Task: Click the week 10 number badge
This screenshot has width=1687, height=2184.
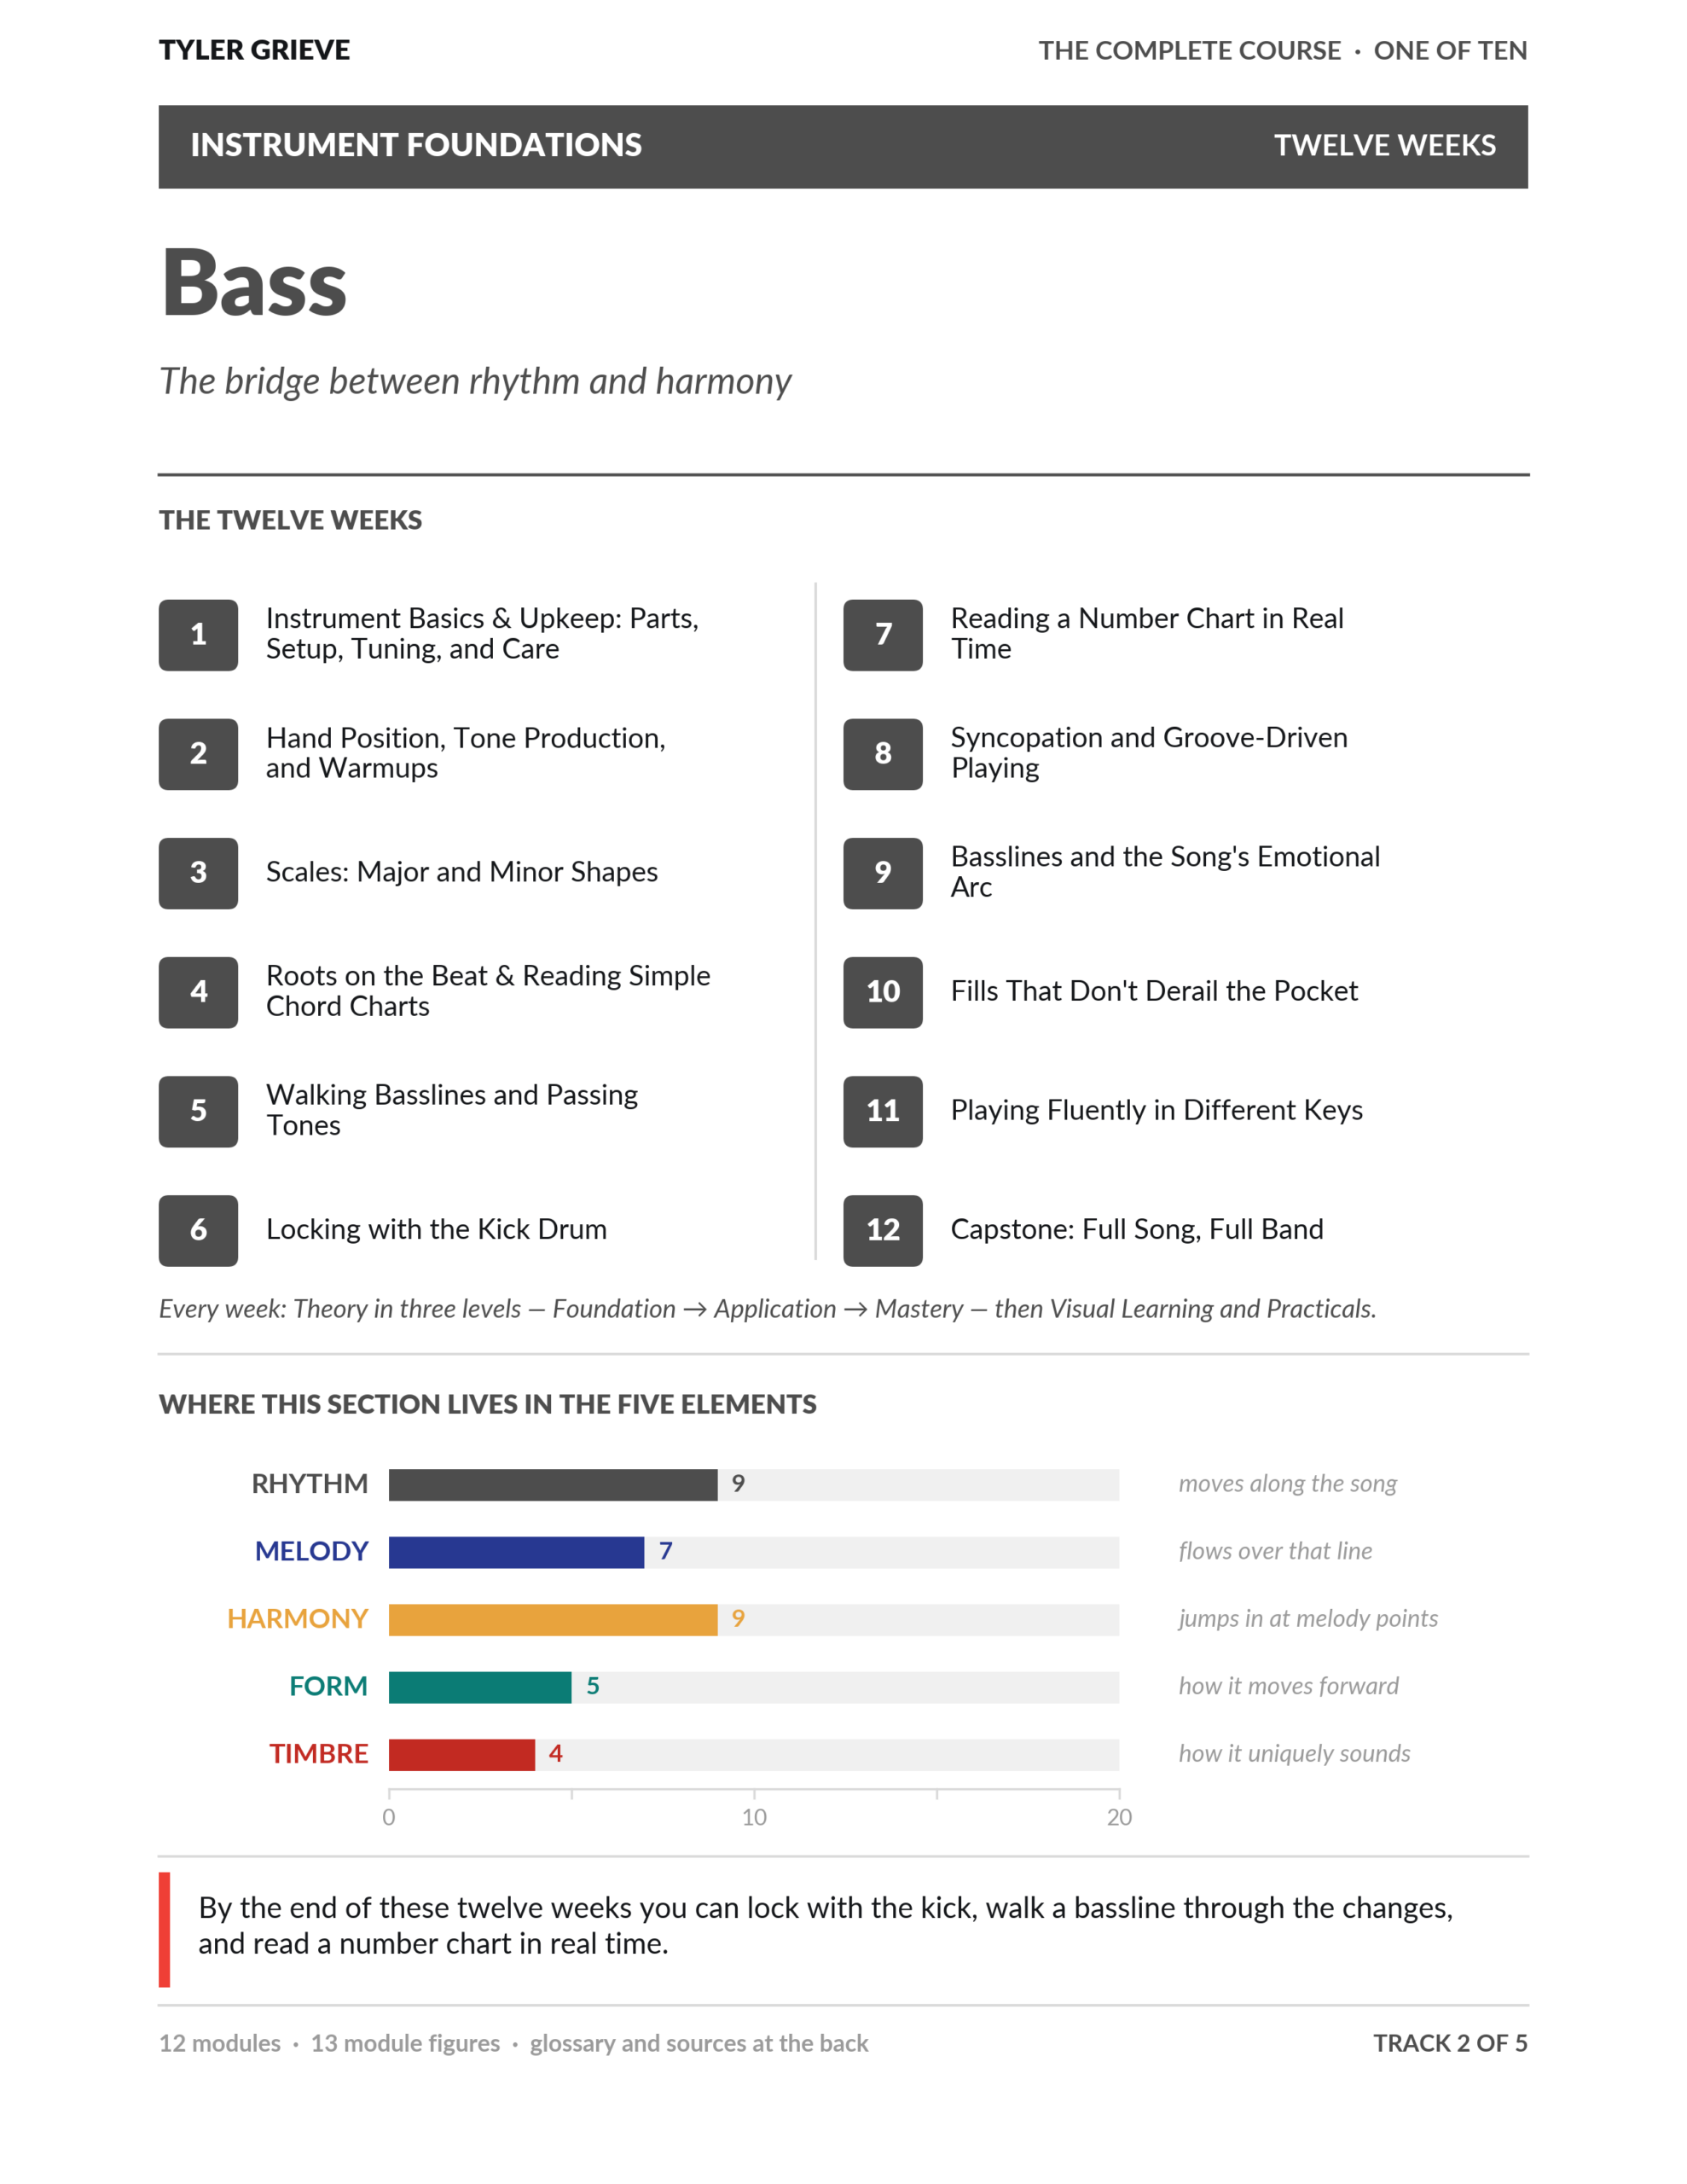Action: pyautogui.click(x=882, y=991)
